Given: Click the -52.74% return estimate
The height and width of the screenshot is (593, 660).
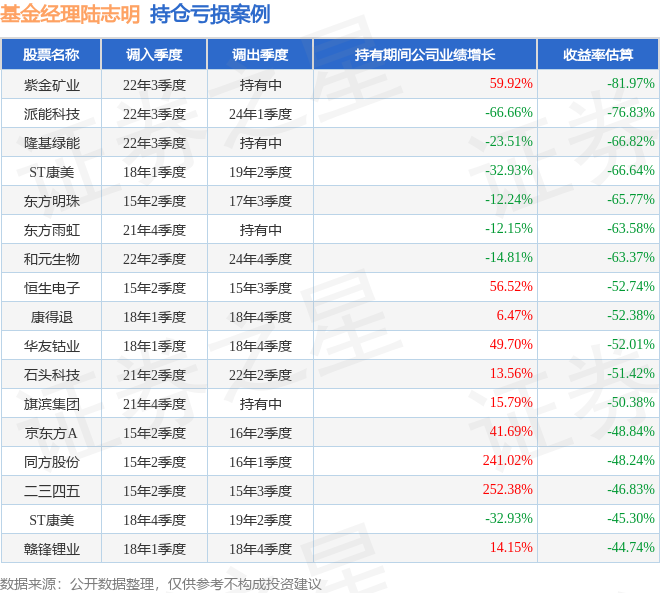Looking at the screenshot, I should point(631,287).
